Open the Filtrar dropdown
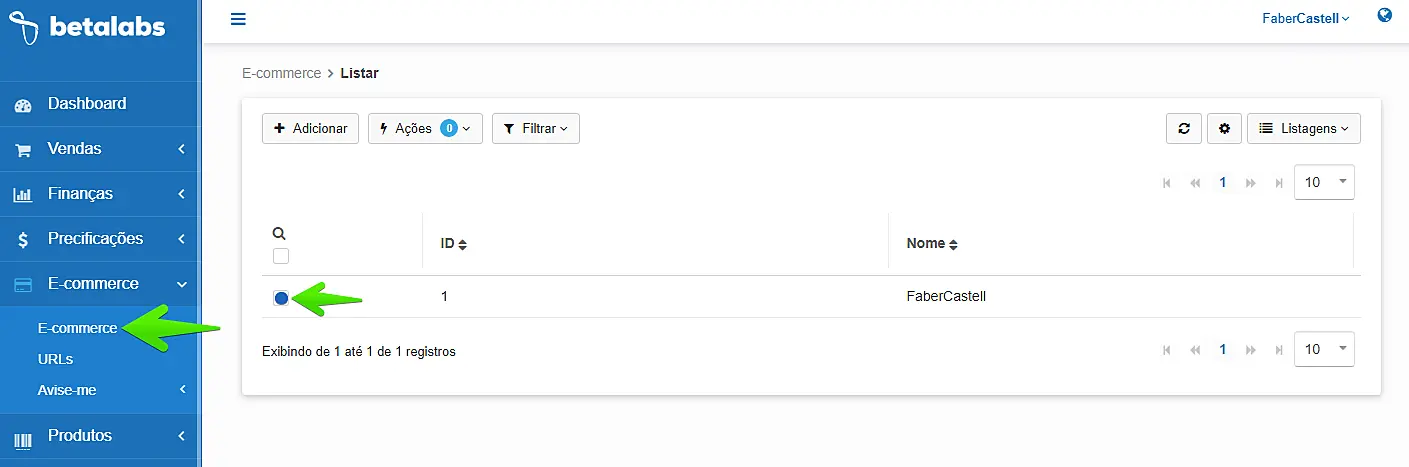The height and width of the screenshot is (467, 1409). pyautogui.click(x=535, y=128)
